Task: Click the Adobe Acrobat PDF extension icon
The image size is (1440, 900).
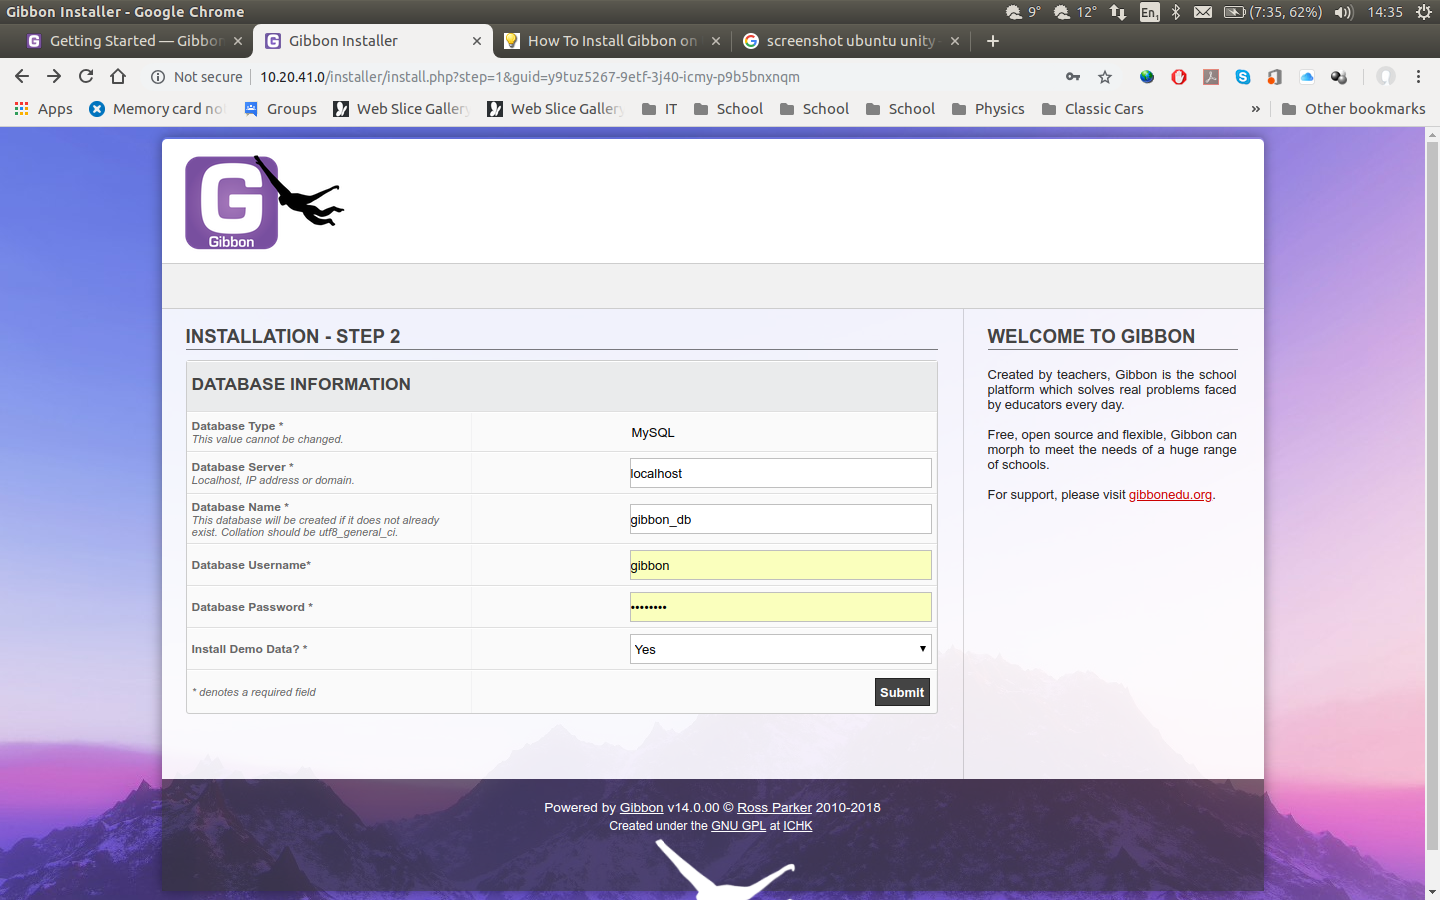Action: (1211, 77)
